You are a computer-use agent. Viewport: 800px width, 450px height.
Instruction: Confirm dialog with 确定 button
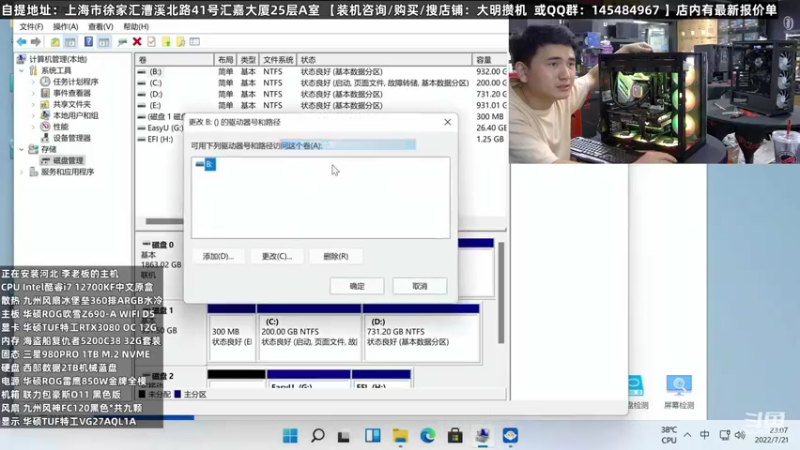tap(357, 286)
